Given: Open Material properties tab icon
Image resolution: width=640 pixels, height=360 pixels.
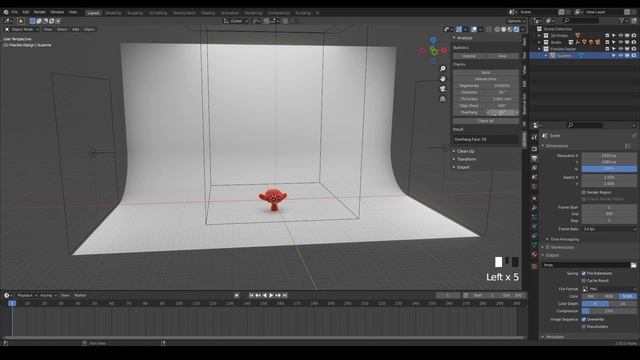Looking at the screenshot, I should [534, 254].
